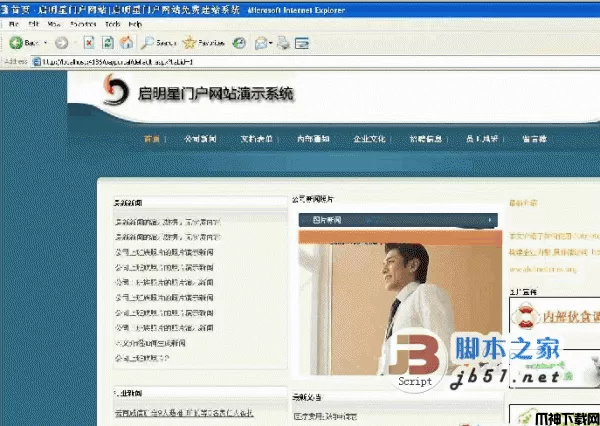Open the 文档表单 navigation tab

256,139
